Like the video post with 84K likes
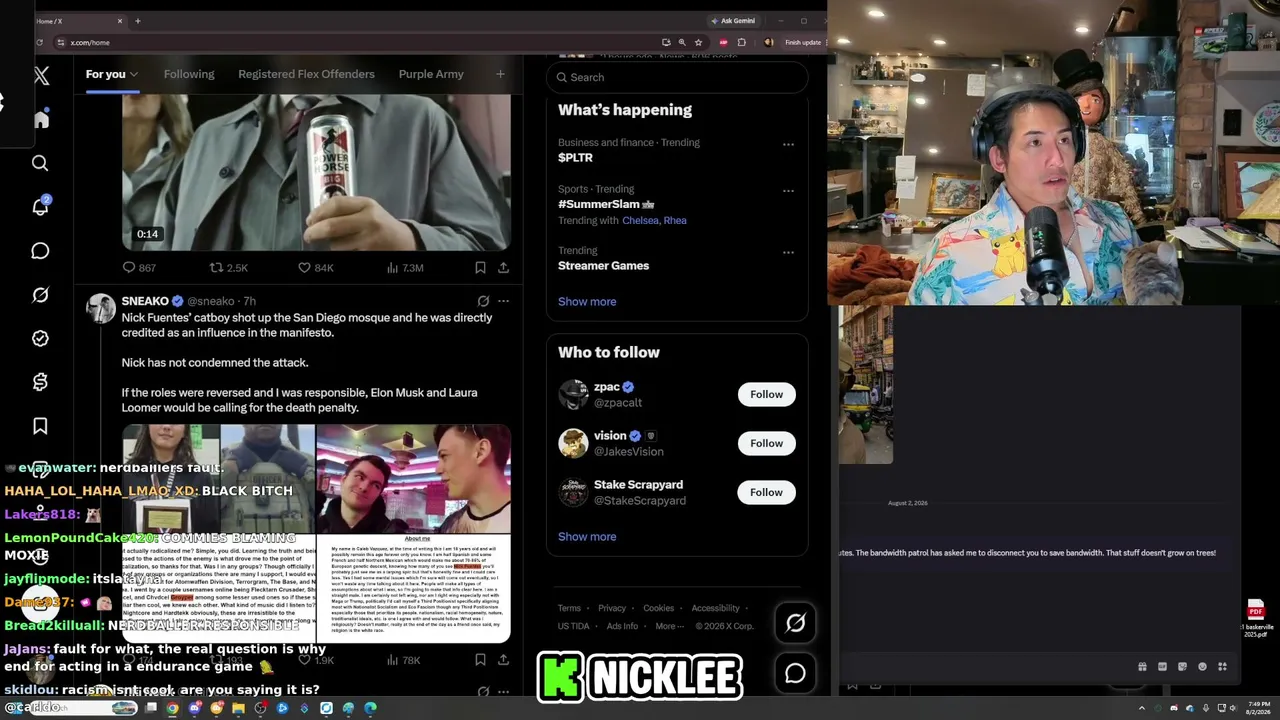The image size is (1280, 720). pos(315,268)
